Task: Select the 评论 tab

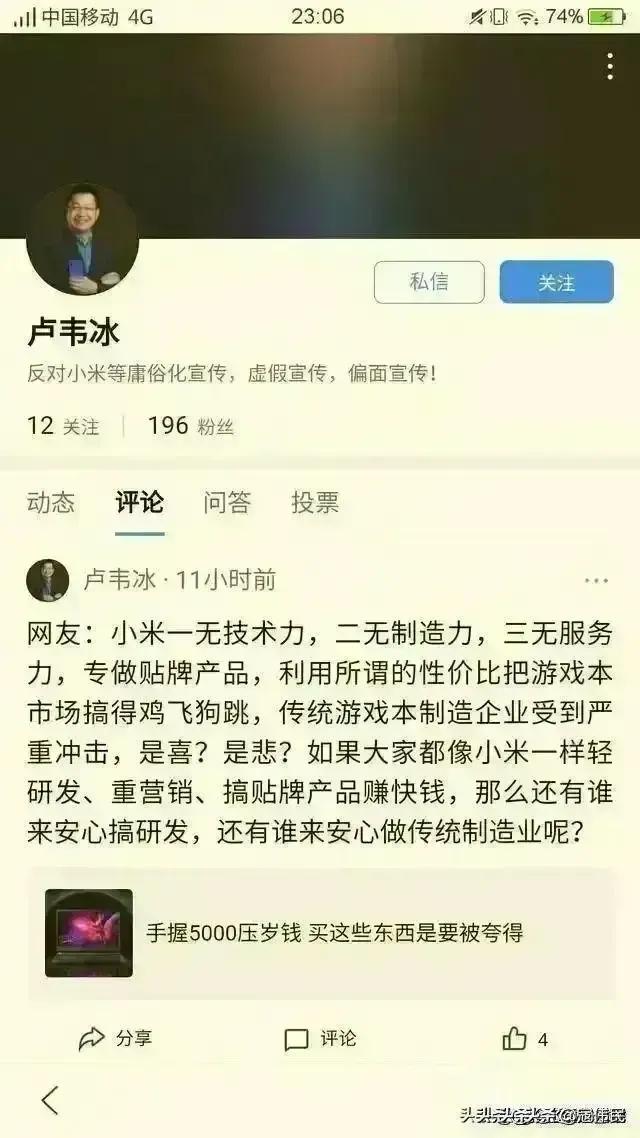Action: pyautogui.click(x=139, y=502)
